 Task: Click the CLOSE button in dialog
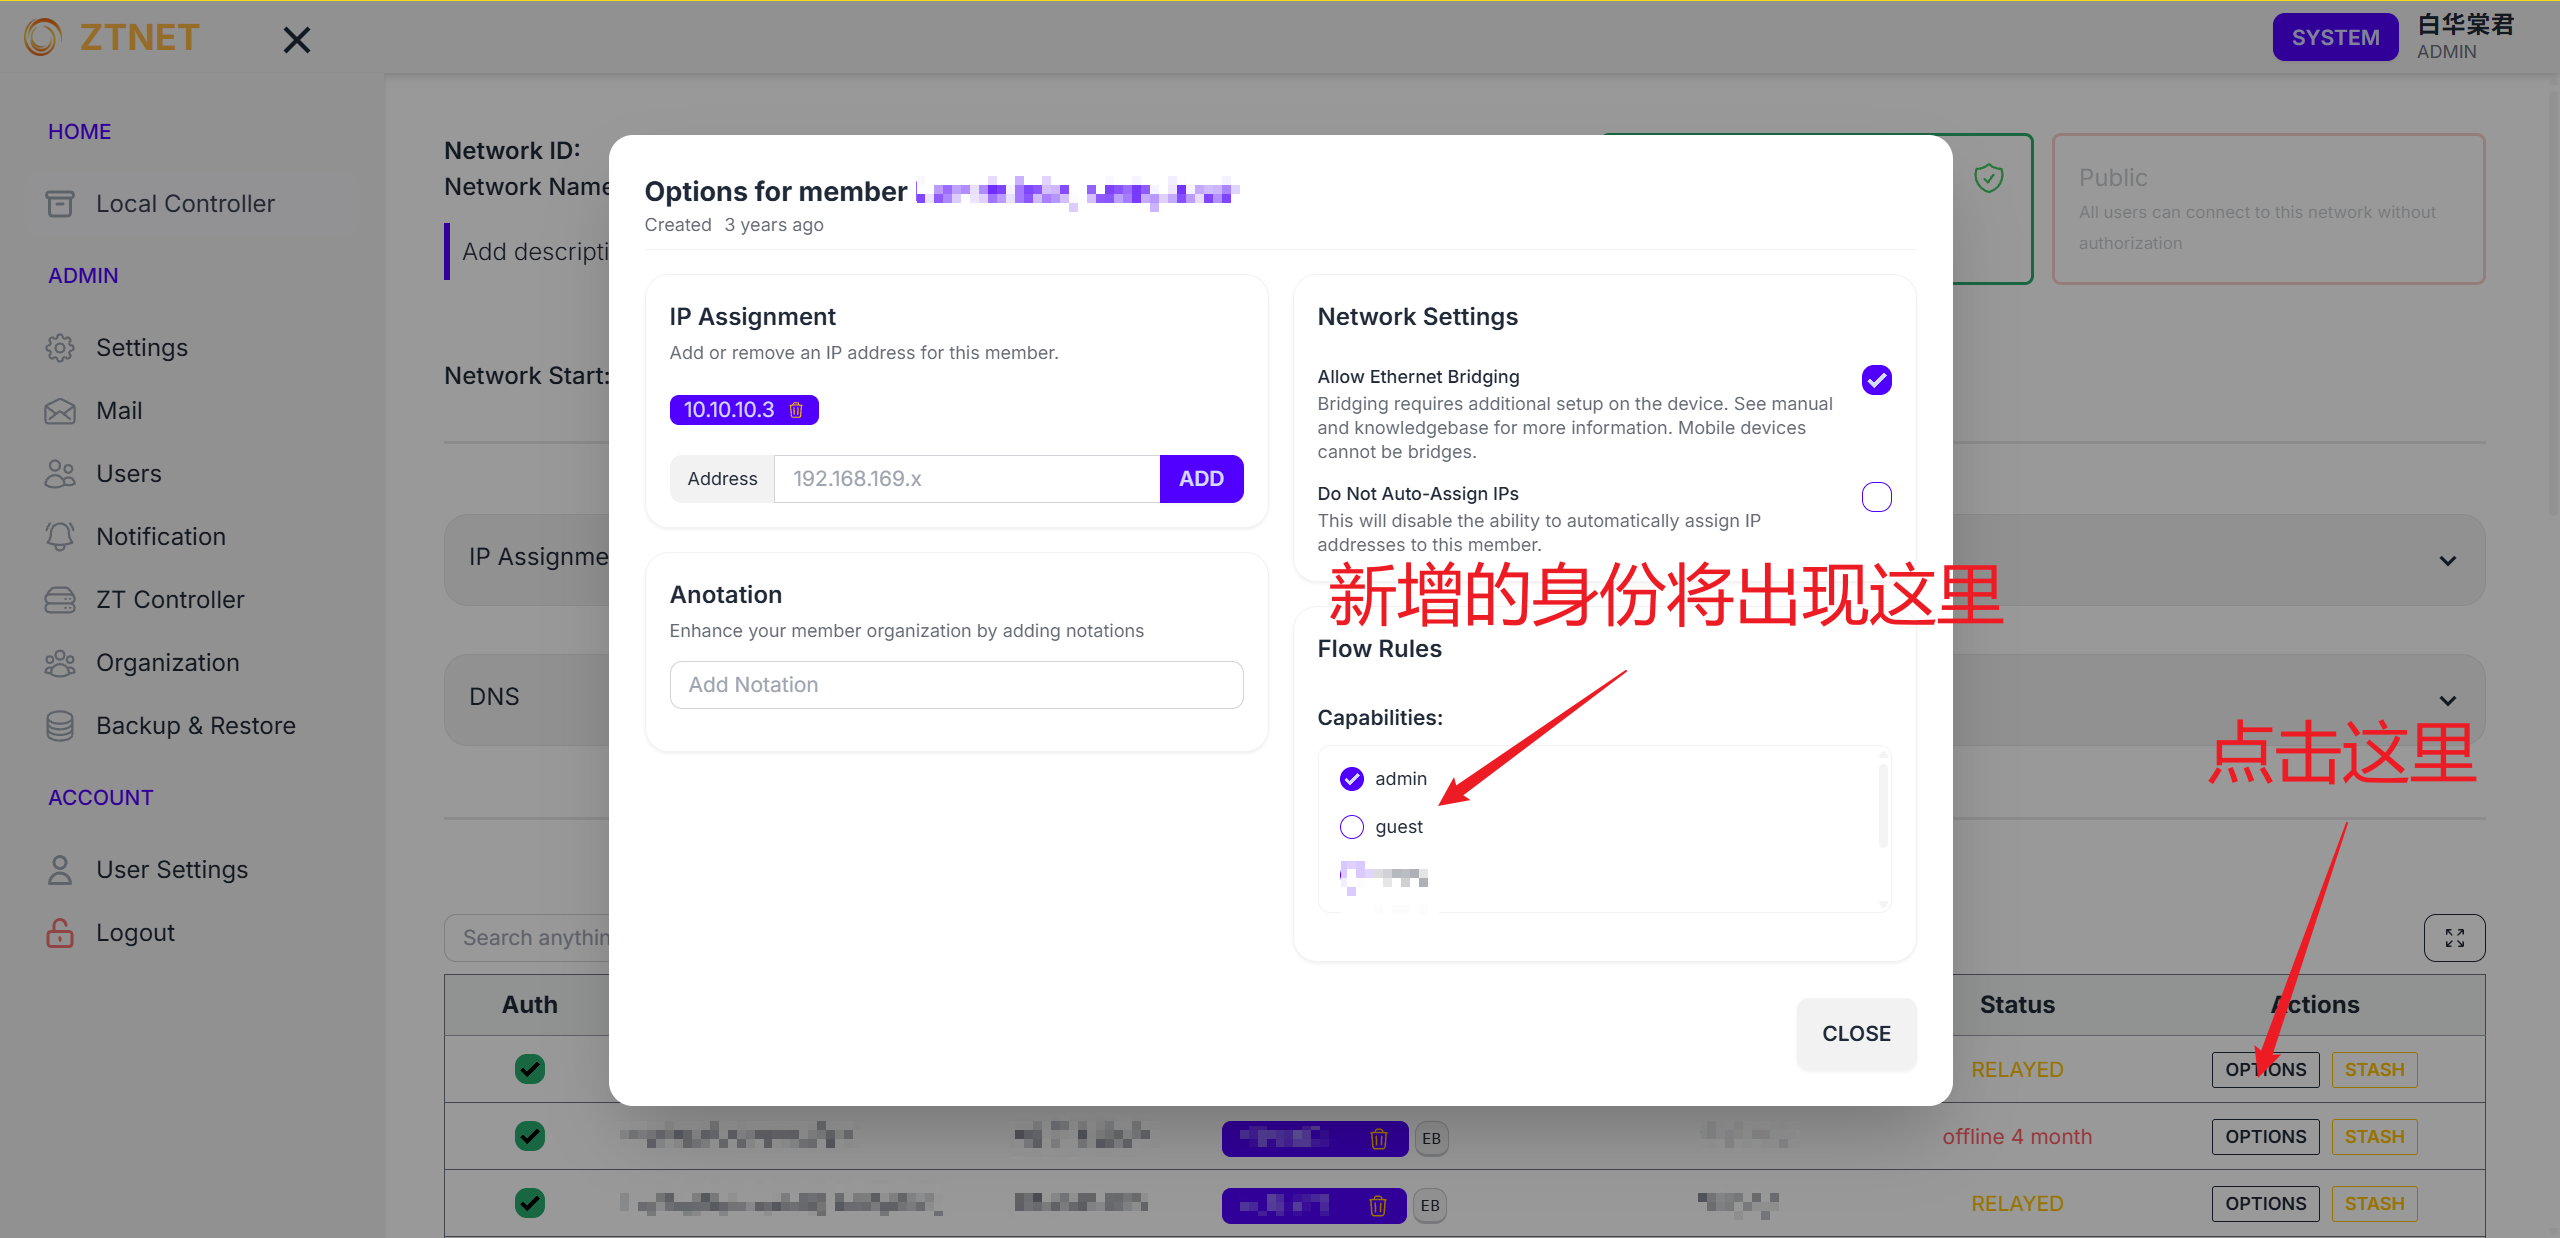click(1856, 1034)
